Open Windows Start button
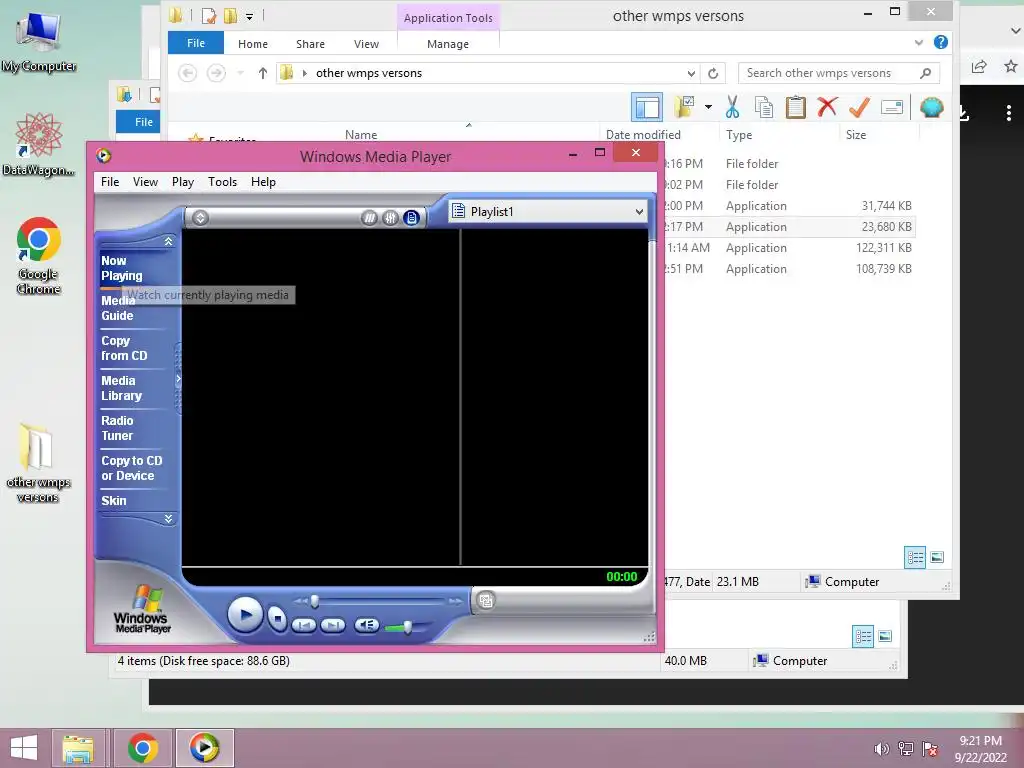 pyautogui.click(x=24, y=748)
